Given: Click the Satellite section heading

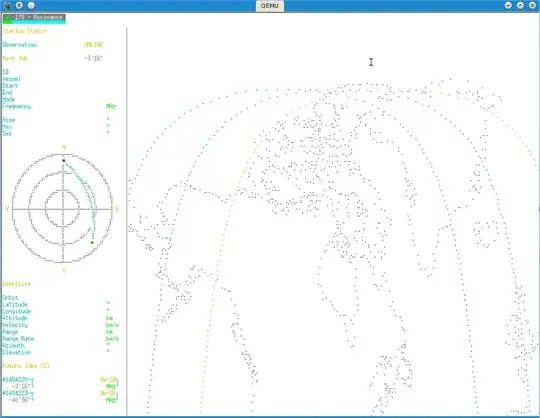Looking at the screenshot, I should point(17,284).
